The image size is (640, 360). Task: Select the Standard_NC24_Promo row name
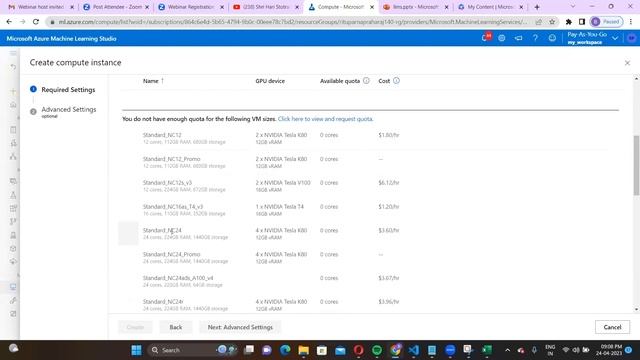tap(171, 254)
